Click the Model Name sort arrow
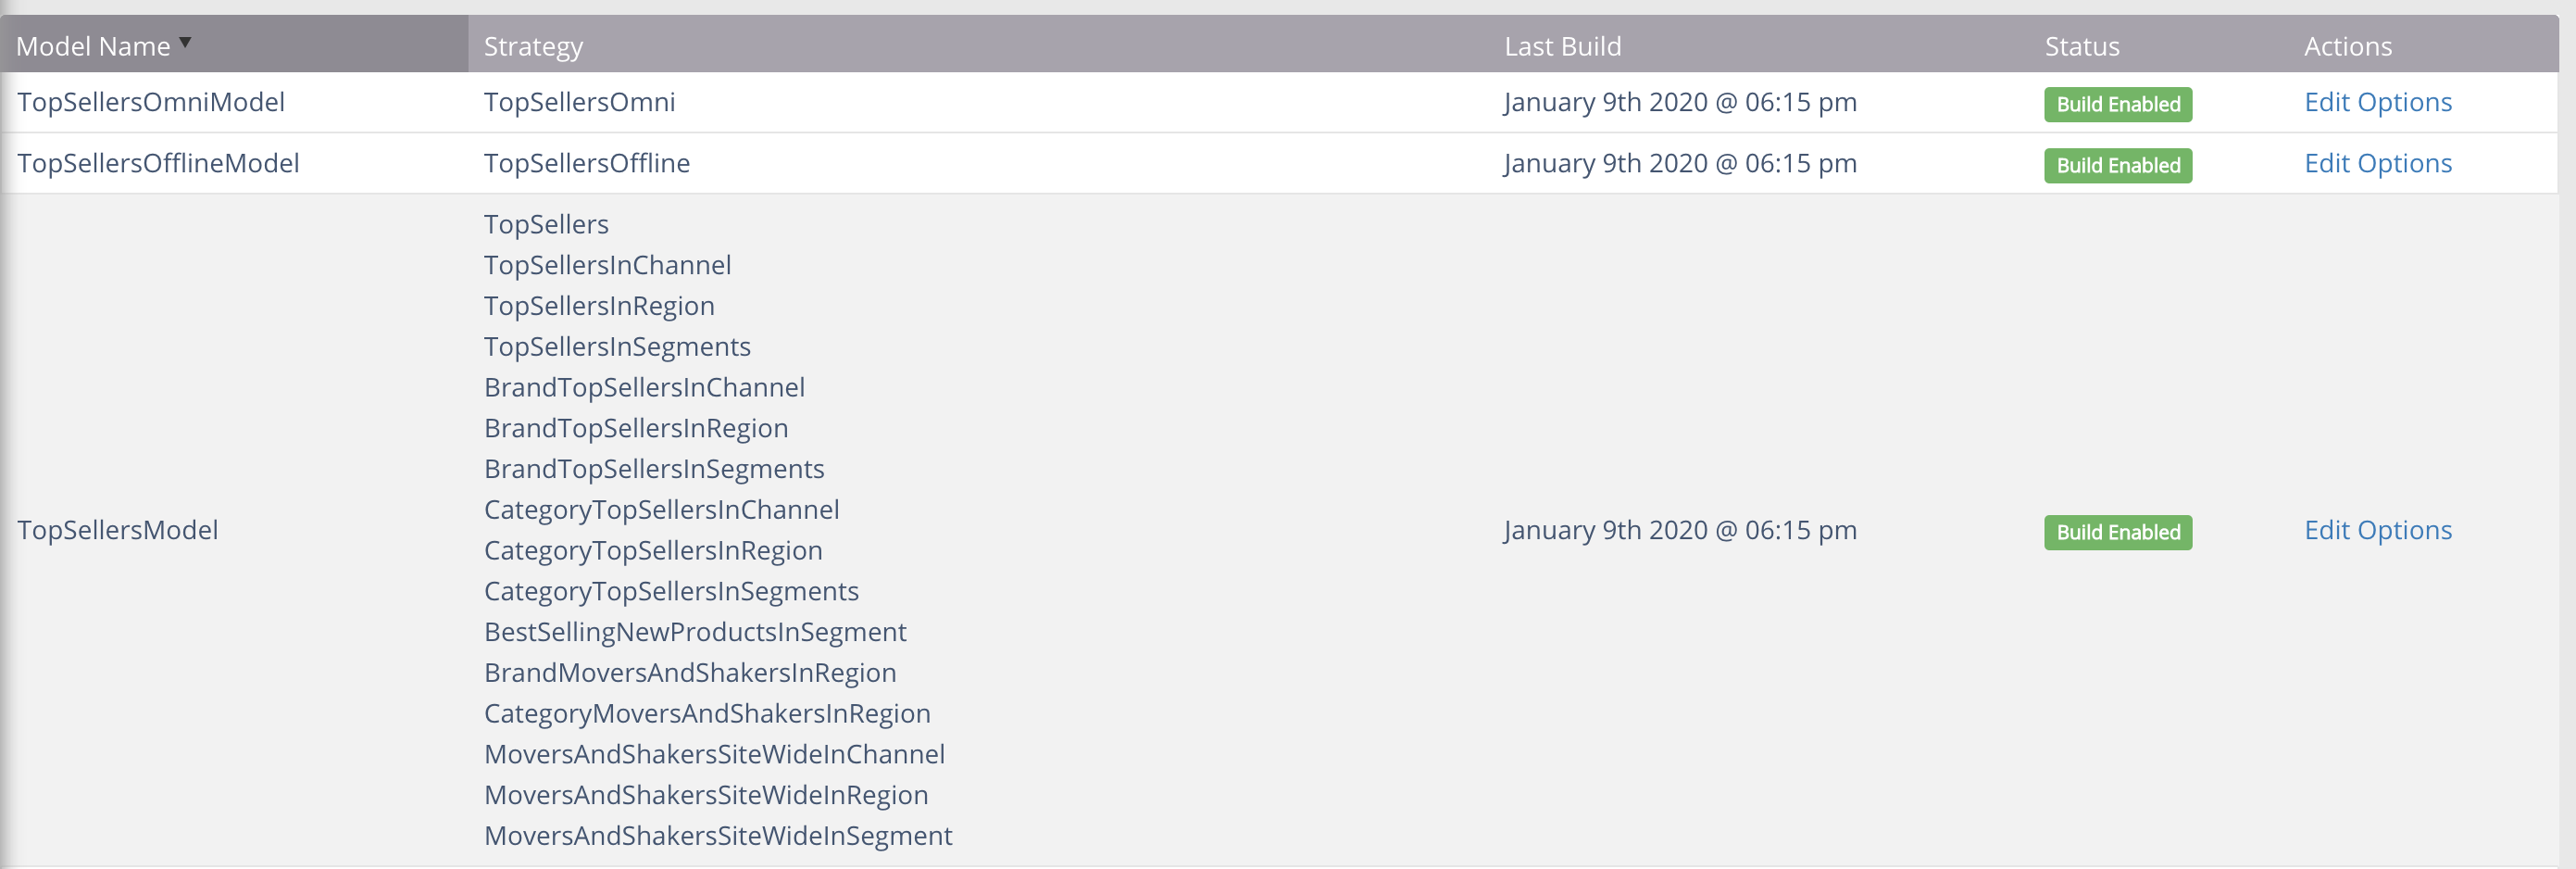Image resolution: width=2576 pixels, height=869 pixels. [x=185, y=42]
